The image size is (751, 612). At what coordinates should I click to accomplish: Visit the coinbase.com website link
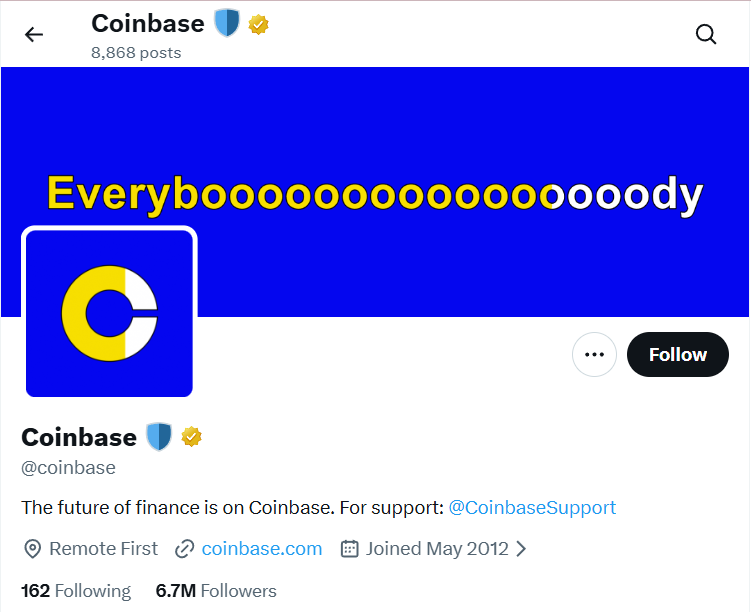click(262, 549)
